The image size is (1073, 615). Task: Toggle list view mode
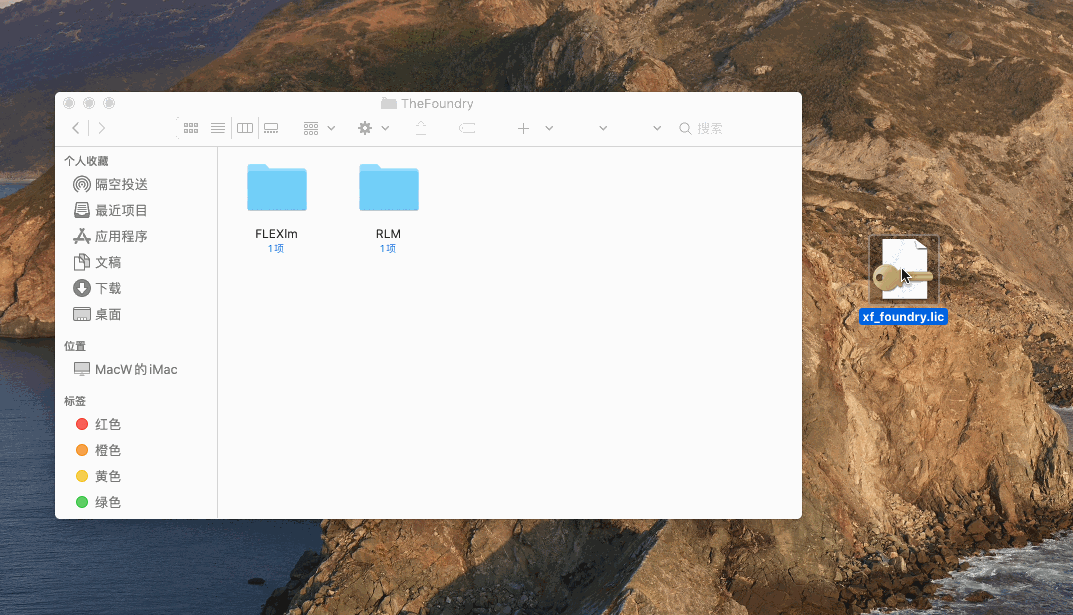click(x=217, y=128)
